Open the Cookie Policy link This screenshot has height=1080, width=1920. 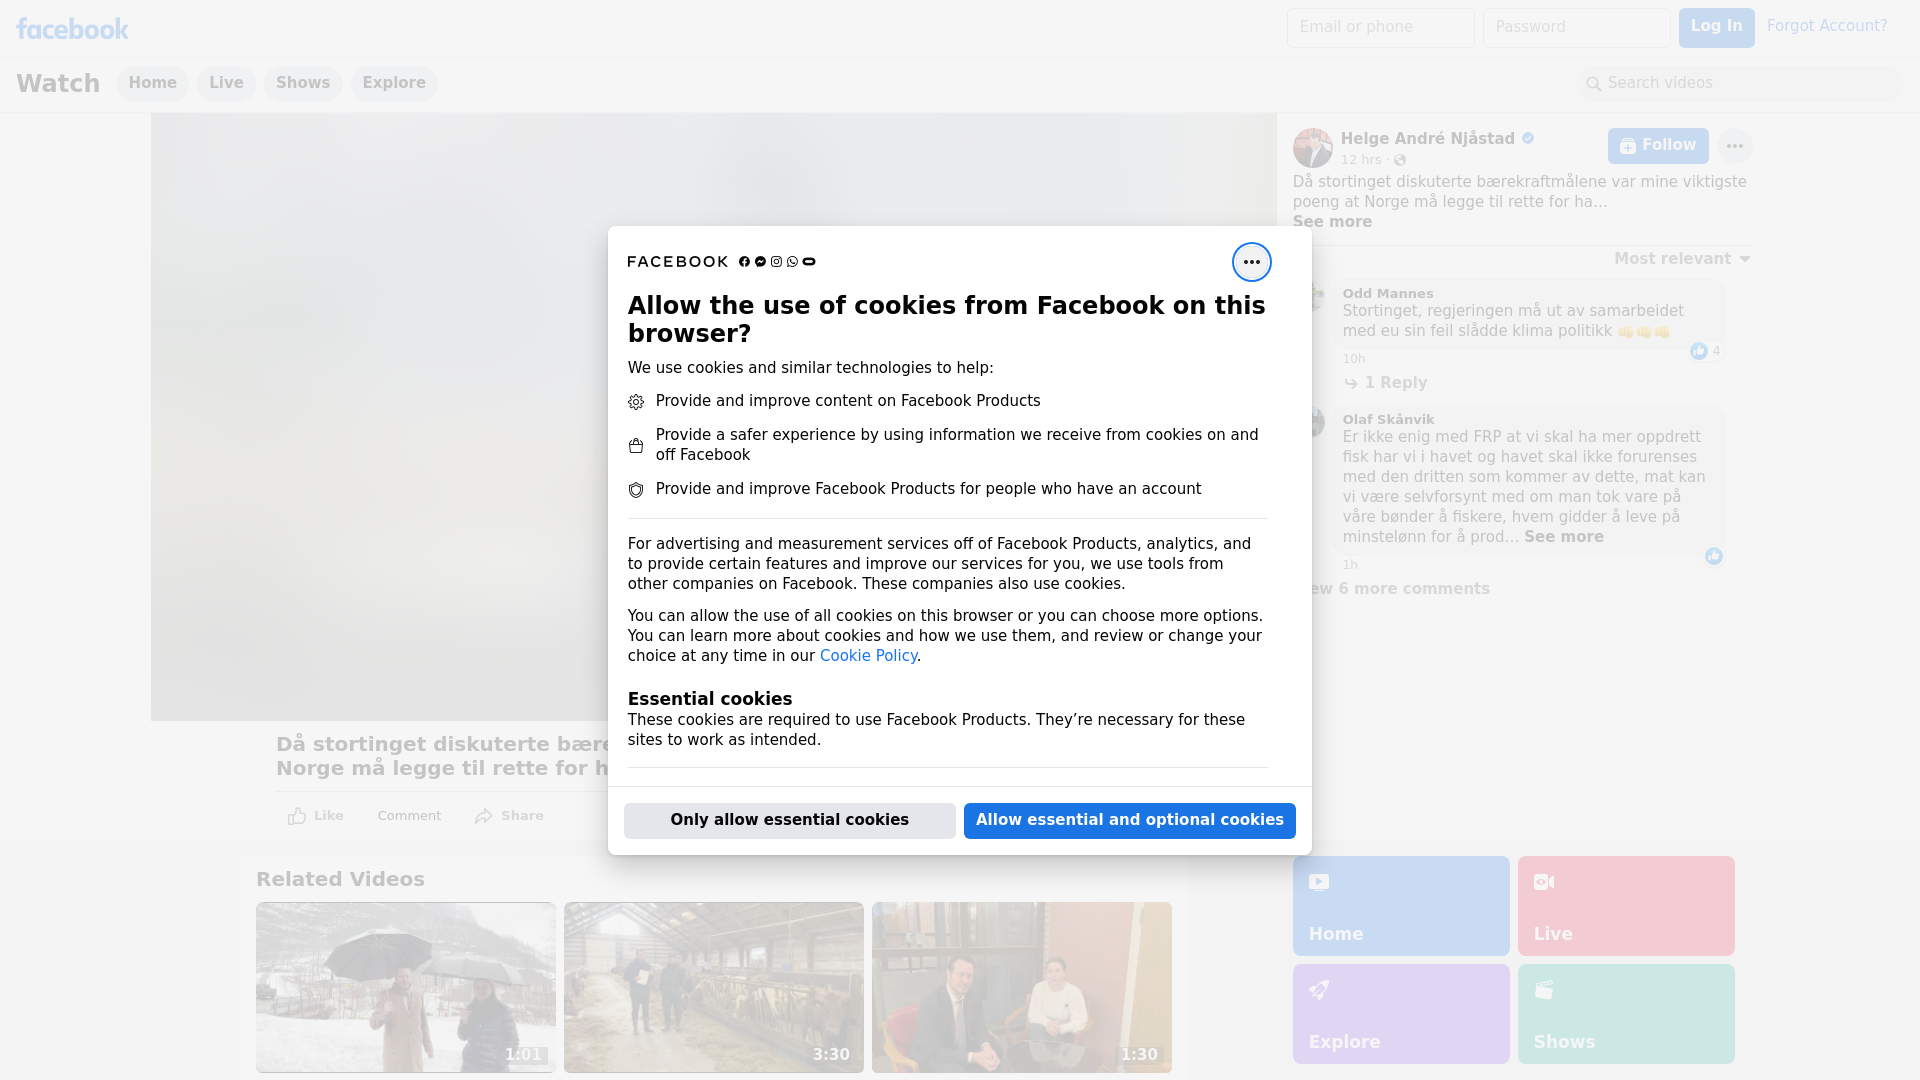point(868,656)
